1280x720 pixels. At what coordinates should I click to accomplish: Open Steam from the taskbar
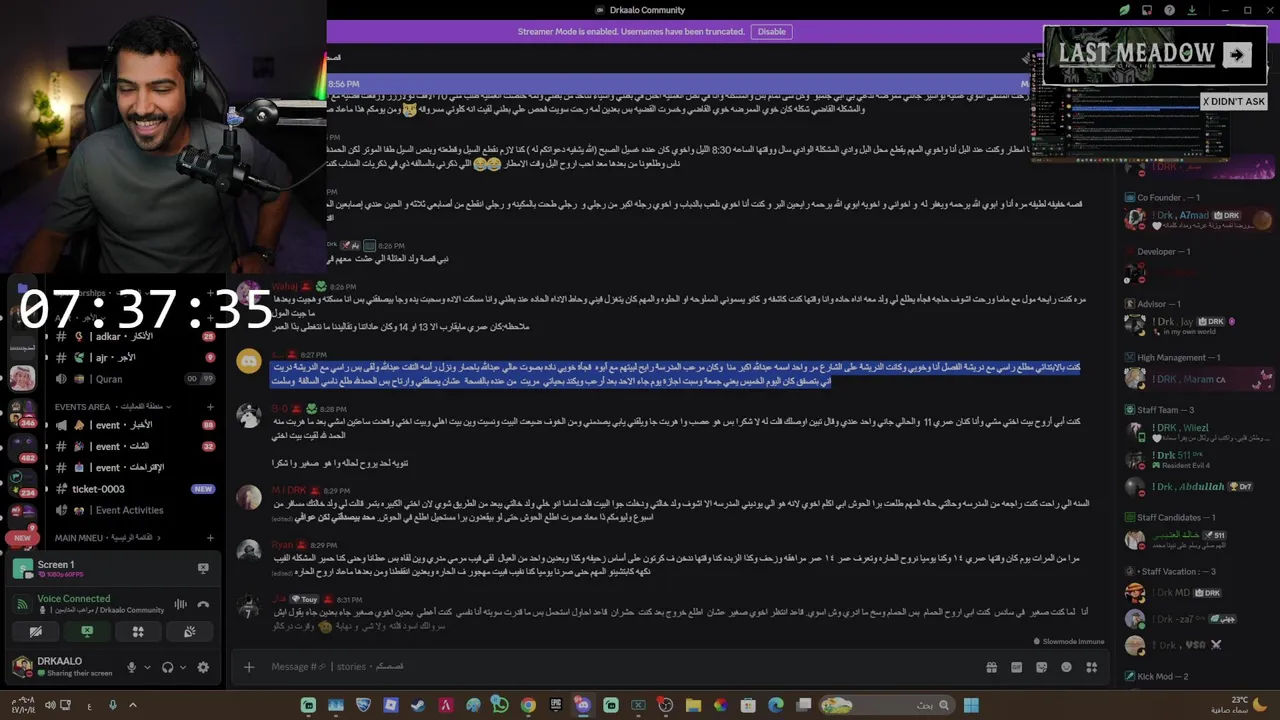(x=418, y=705)
